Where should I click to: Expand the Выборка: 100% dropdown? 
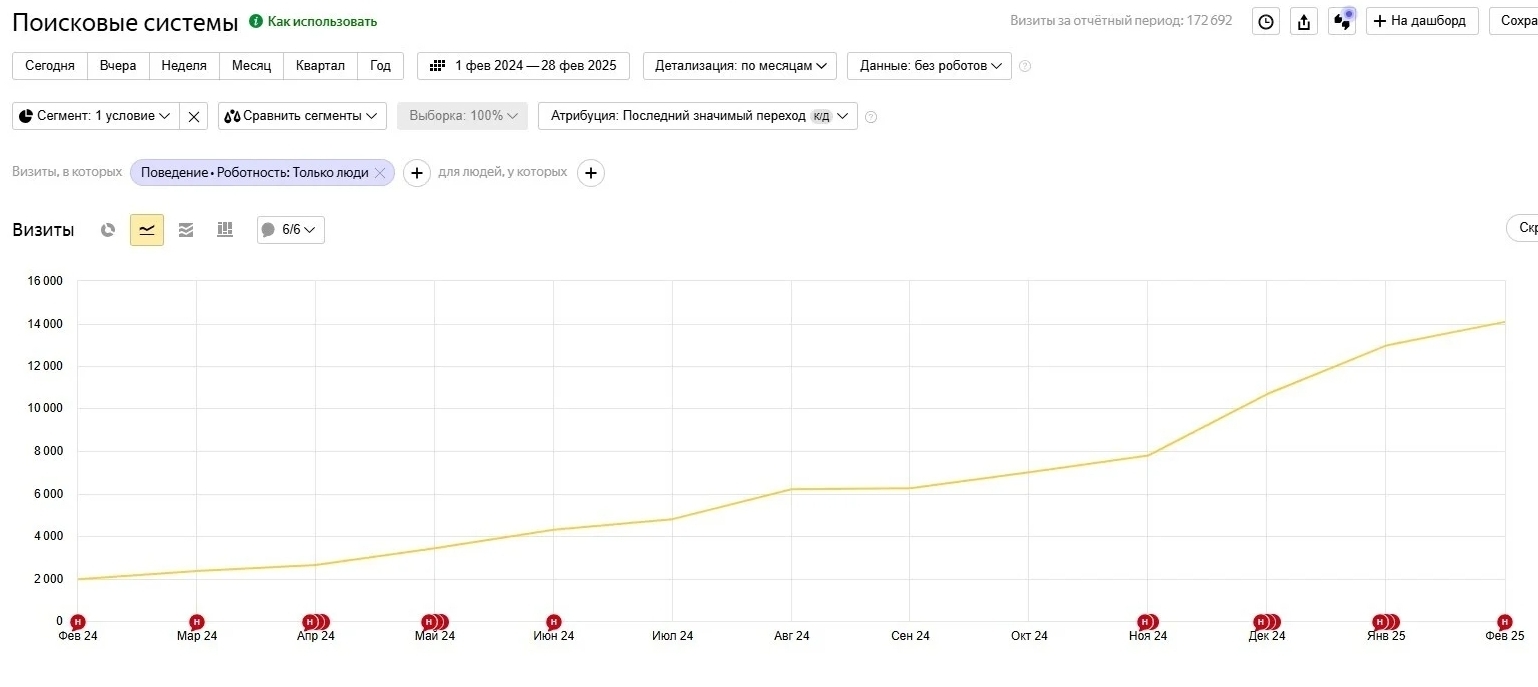(x=462, y=116)
